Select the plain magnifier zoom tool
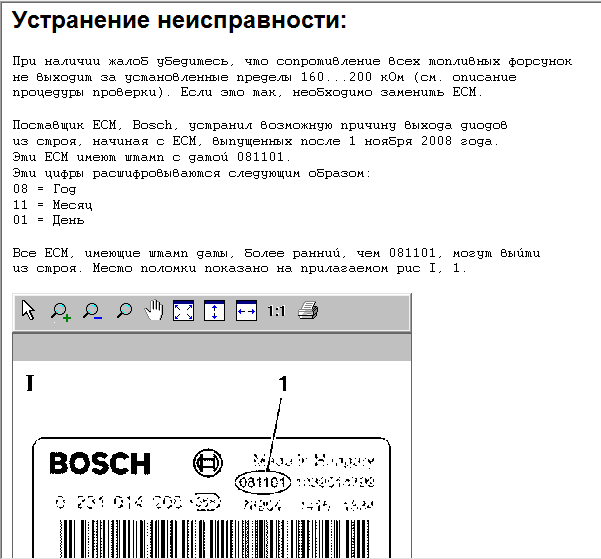Screen dimensions: 601x559 tap(124, 311)
